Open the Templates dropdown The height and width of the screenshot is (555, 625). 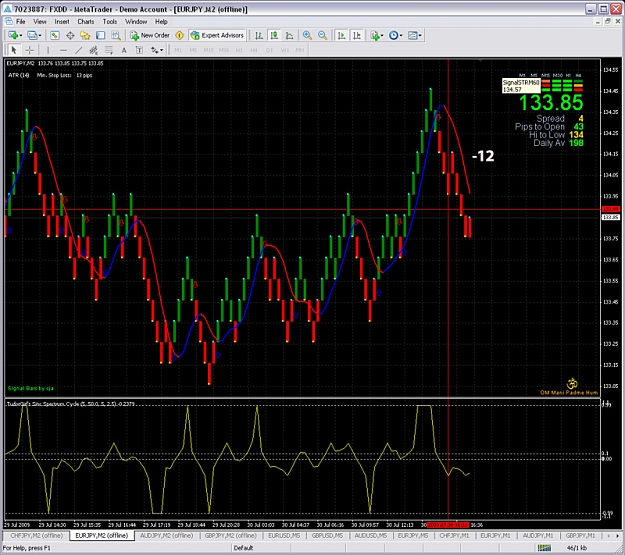[415, 35]
